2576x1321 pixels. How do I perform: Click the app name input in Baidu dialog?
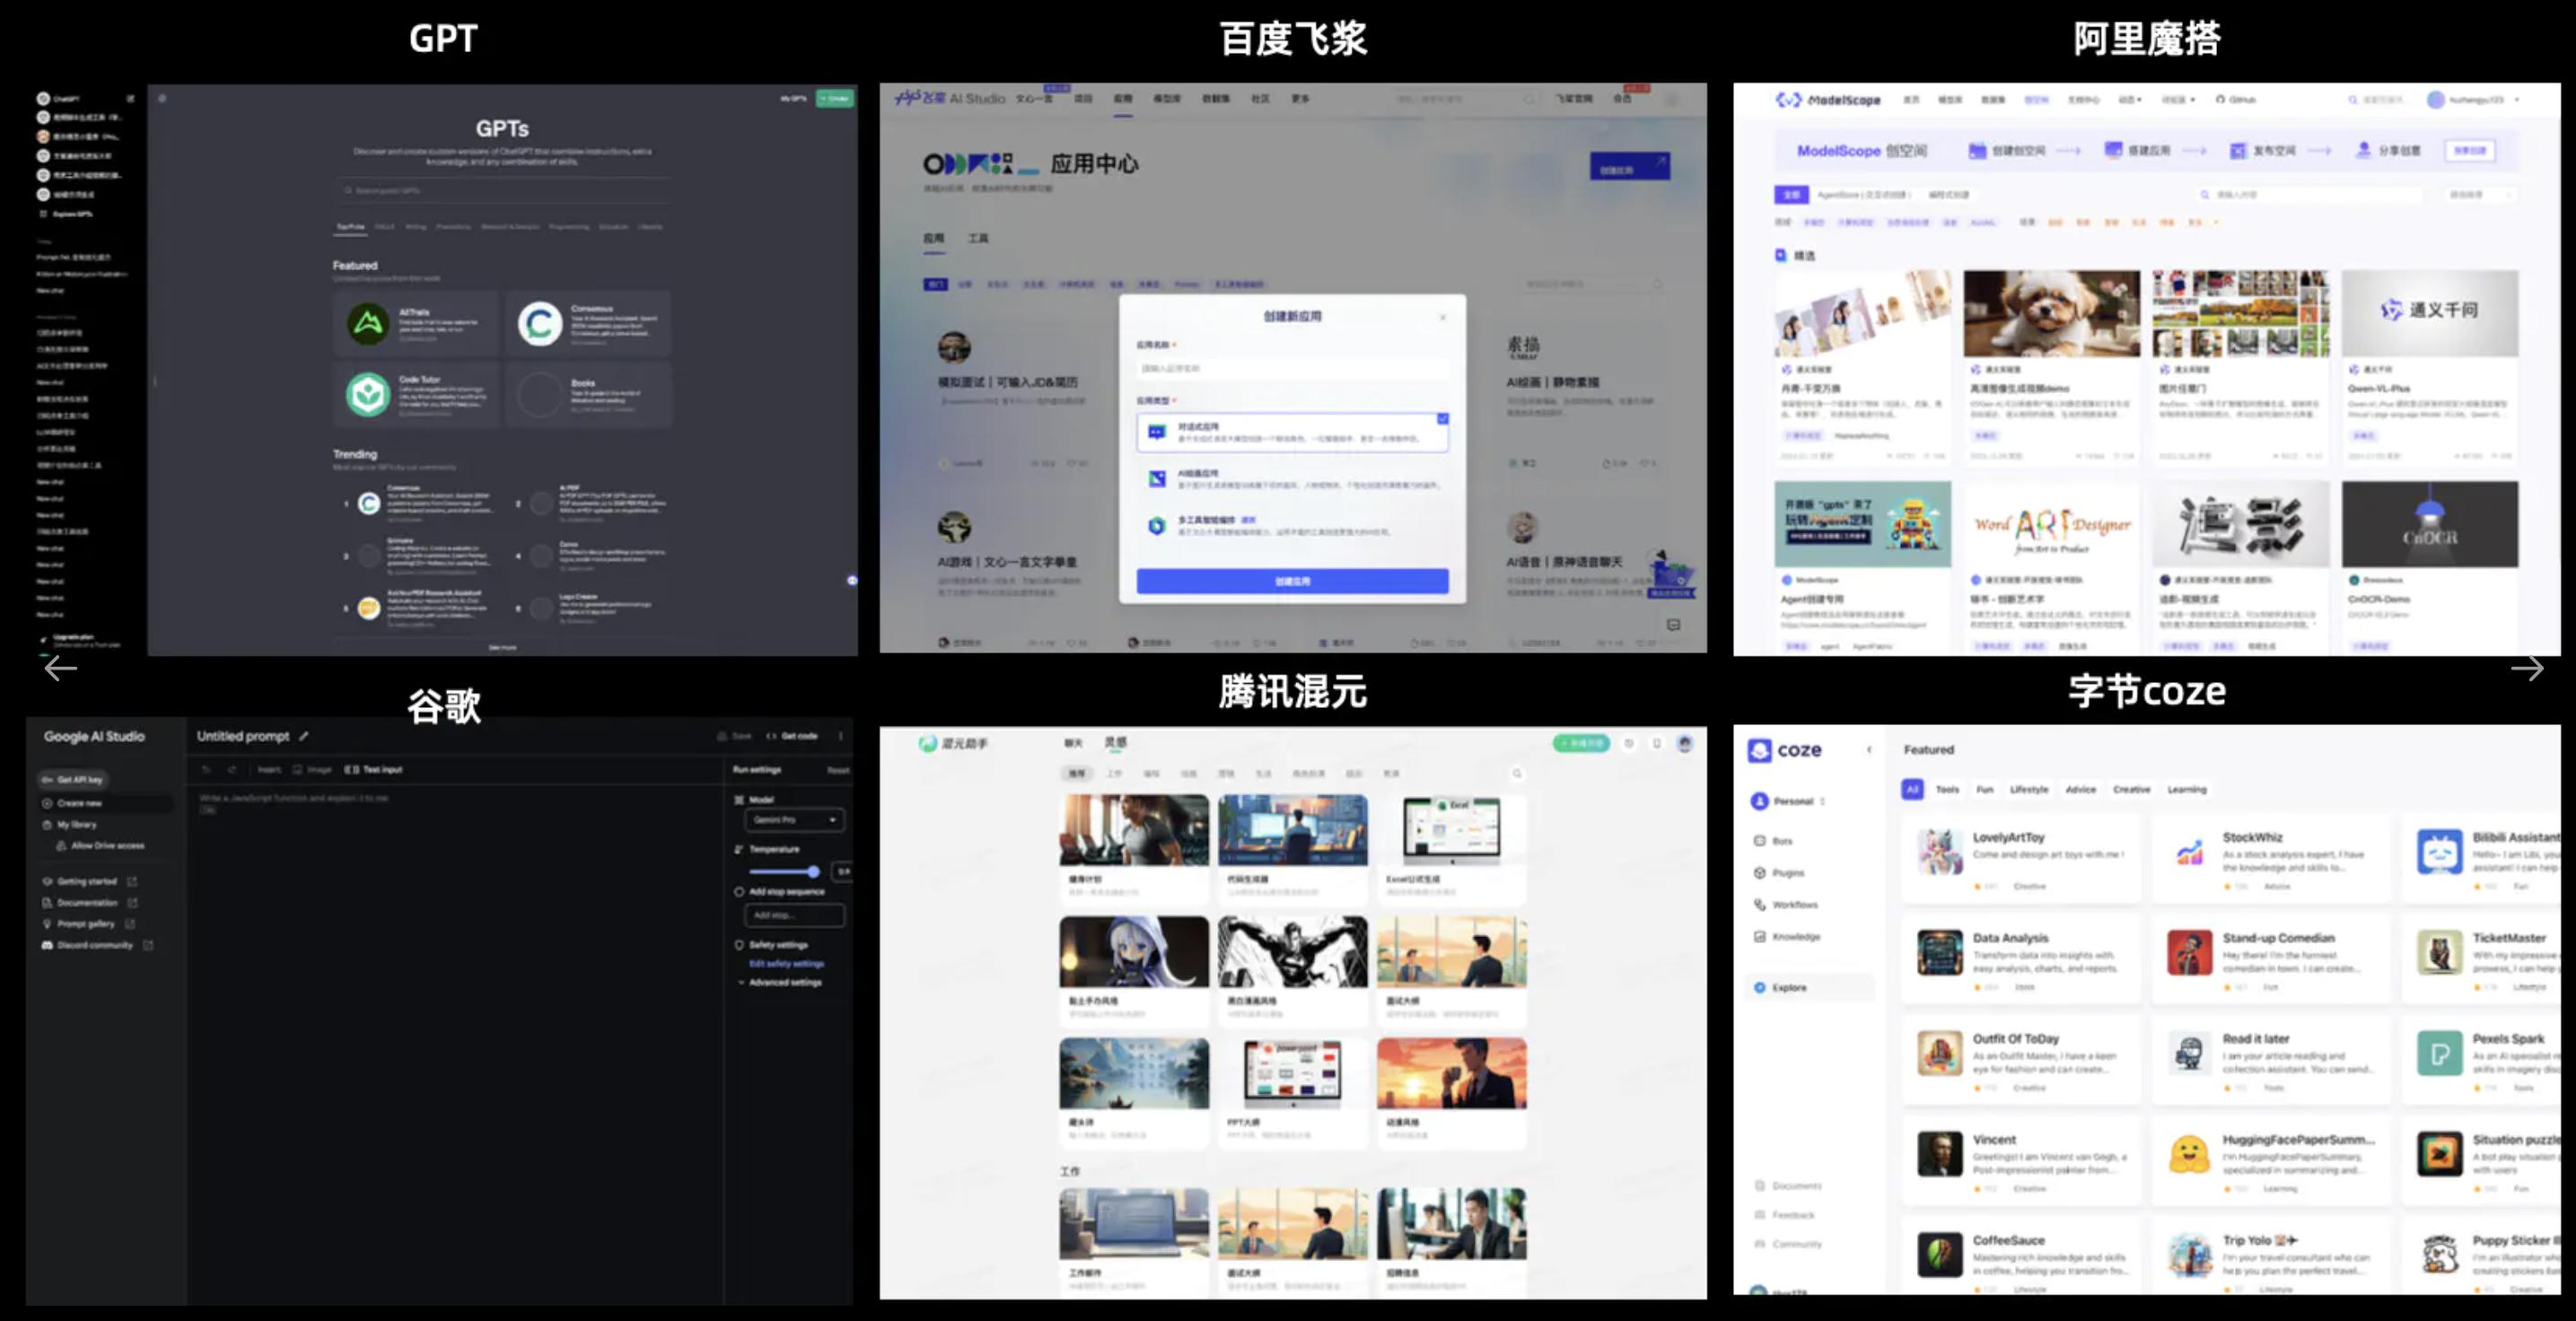point(1292,368)
